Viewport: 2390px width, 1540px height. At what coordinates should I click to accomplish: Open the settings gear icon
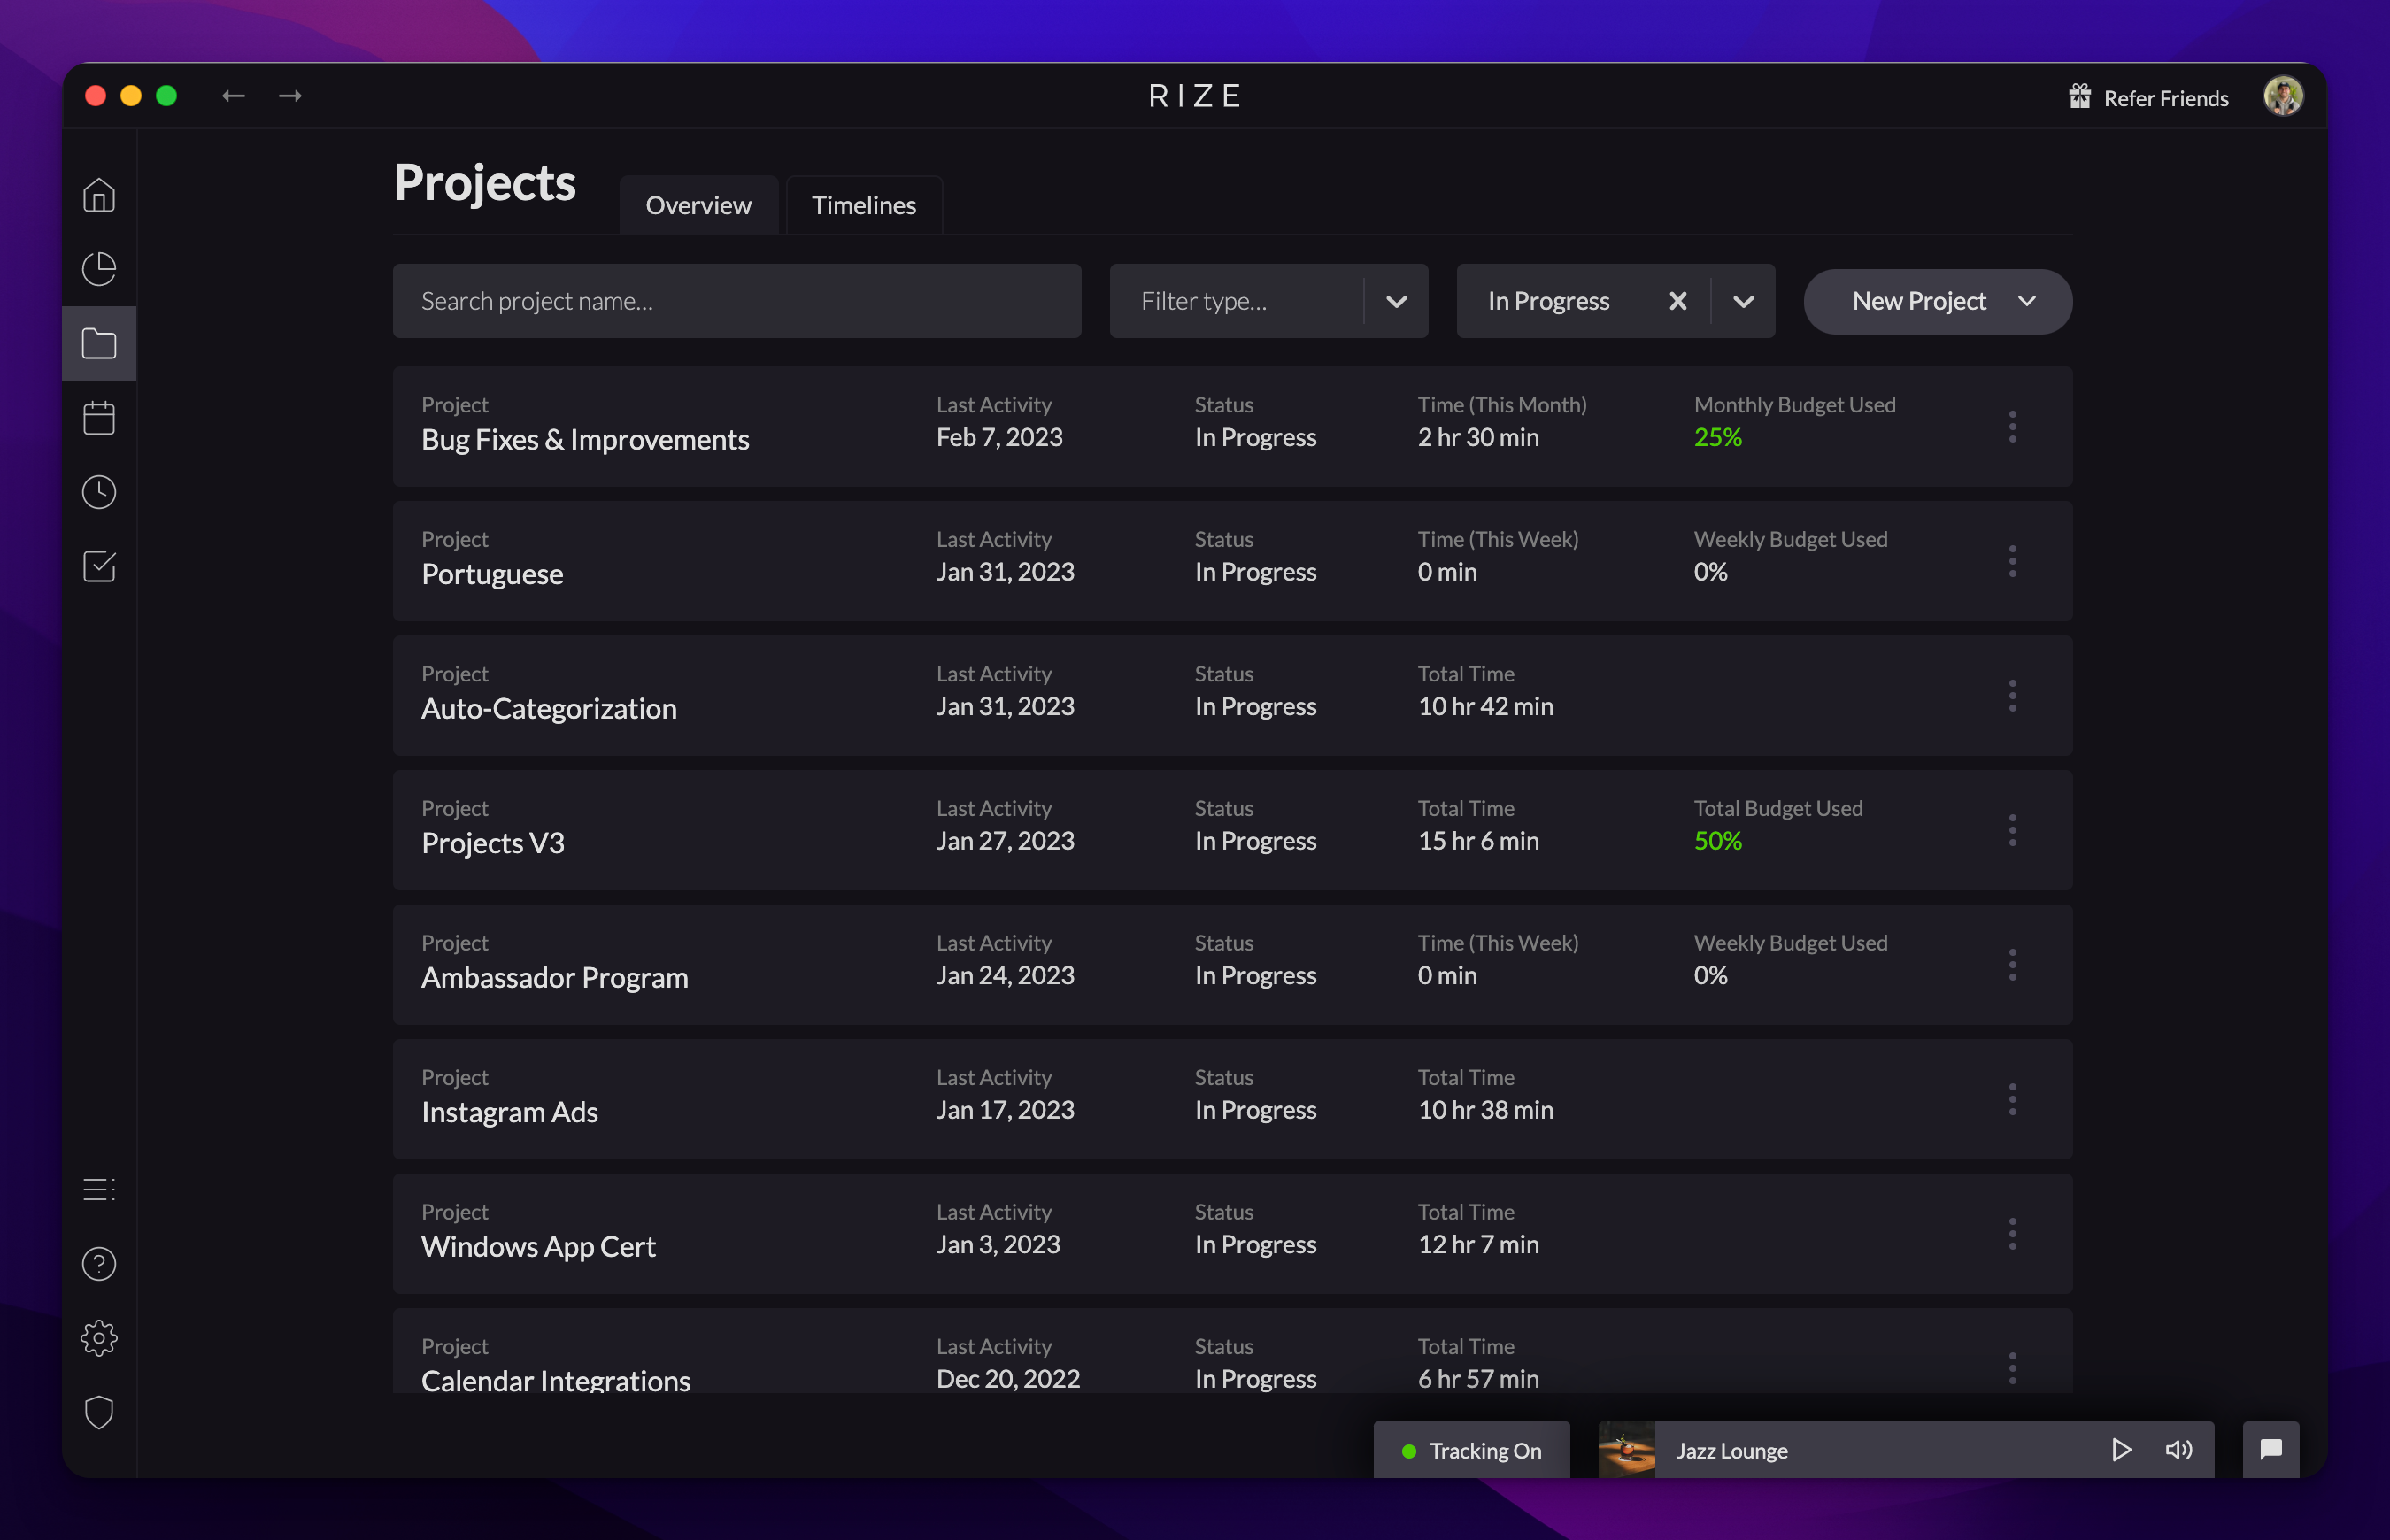(x=99, y=1338)
